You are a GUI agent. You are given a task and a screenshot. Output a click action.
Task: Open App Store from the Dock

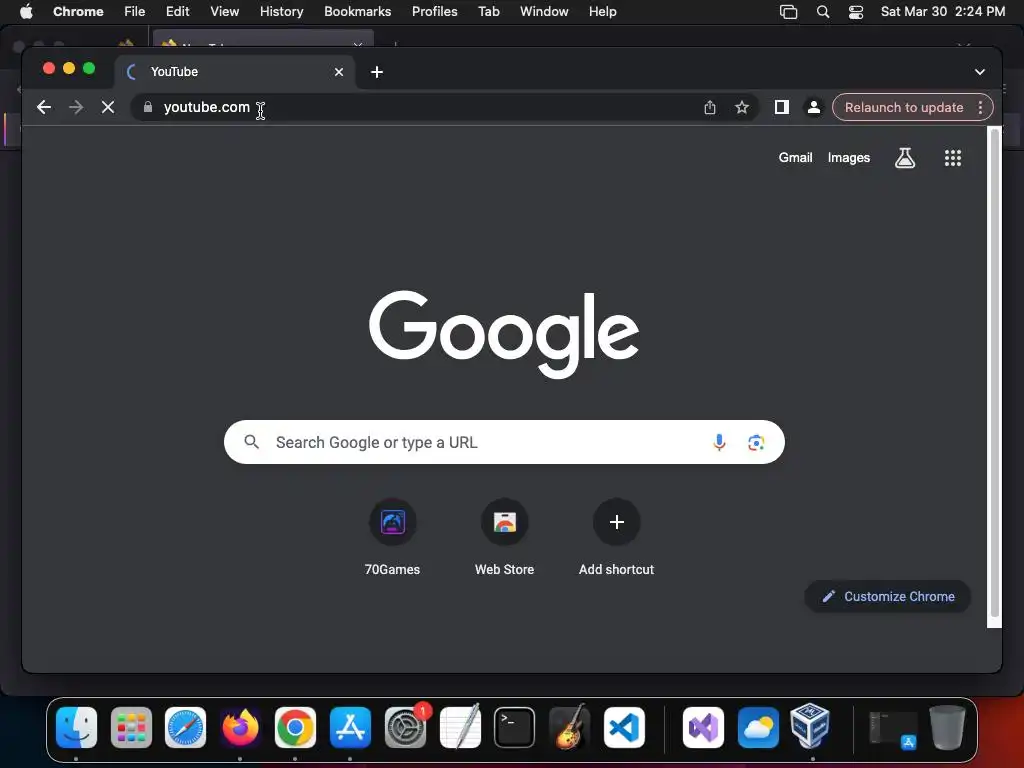click(350, 727)
